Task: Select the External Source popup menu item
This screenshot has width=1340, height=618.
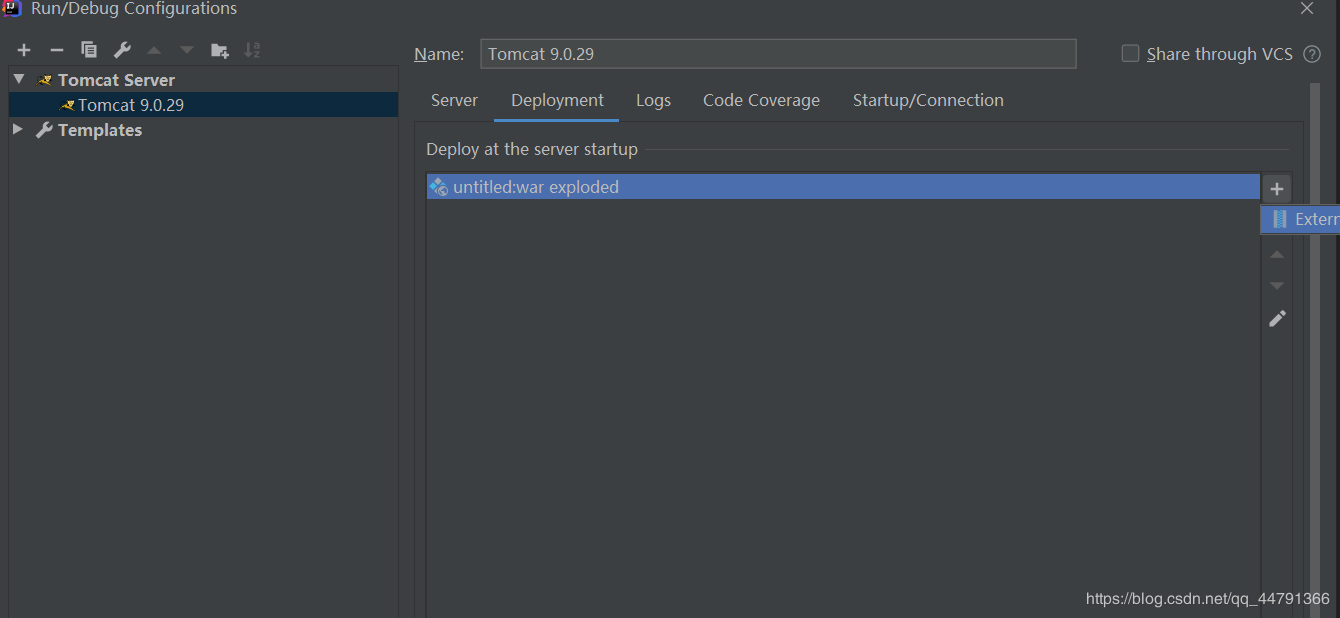Action: pyautogui.click(x=1305, y=220)
